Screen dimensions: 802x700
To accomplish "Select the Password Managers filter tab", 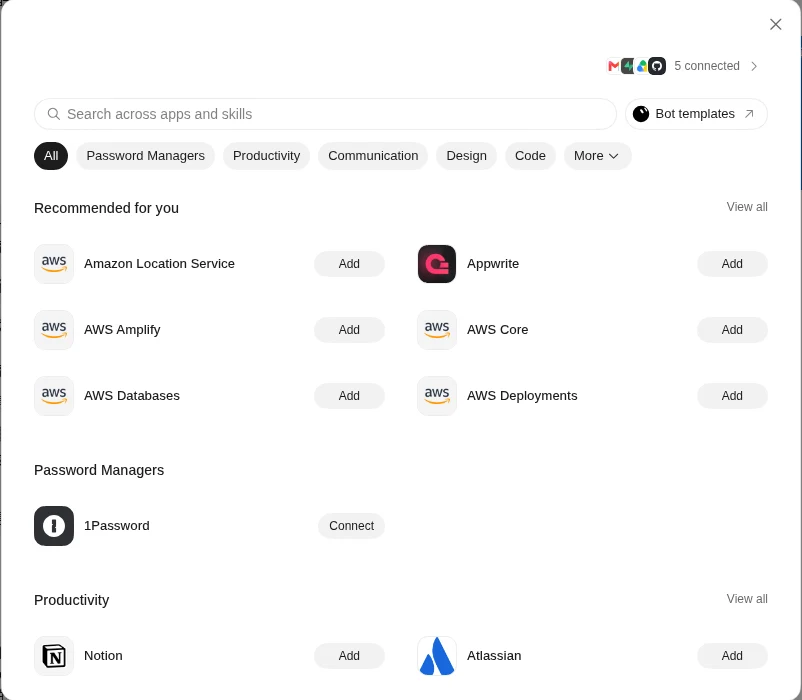I will click(x=145, y=156).
